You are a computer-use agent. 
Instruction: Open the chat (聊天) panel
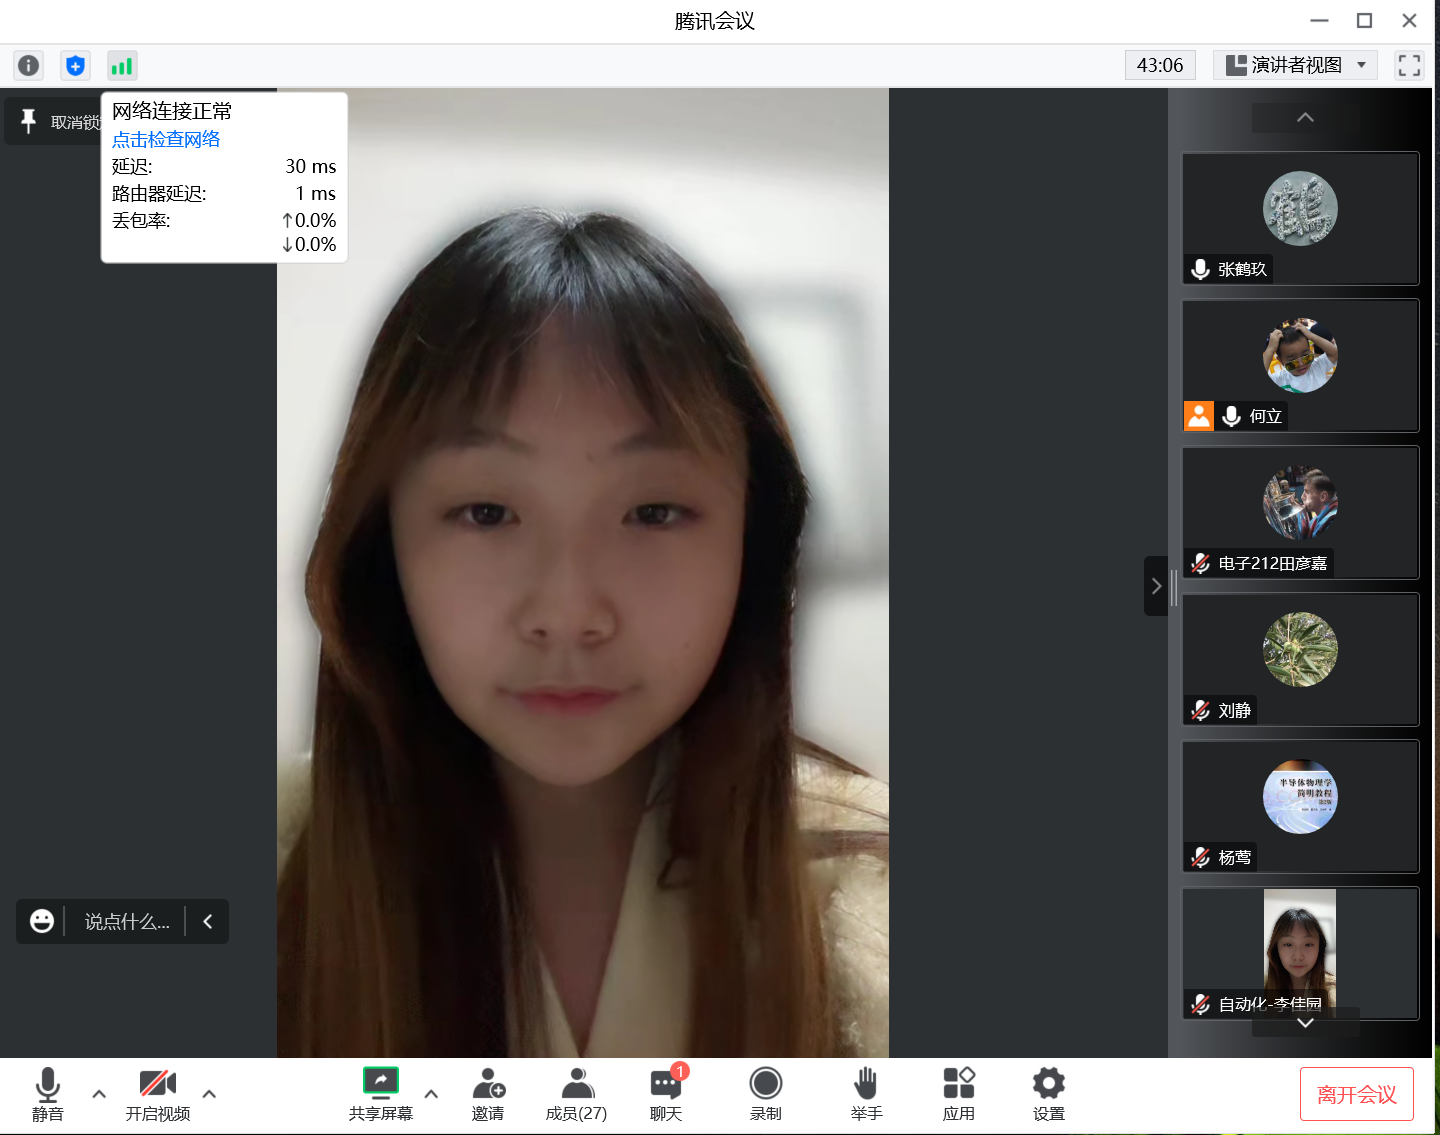[x=666, y=1094]
